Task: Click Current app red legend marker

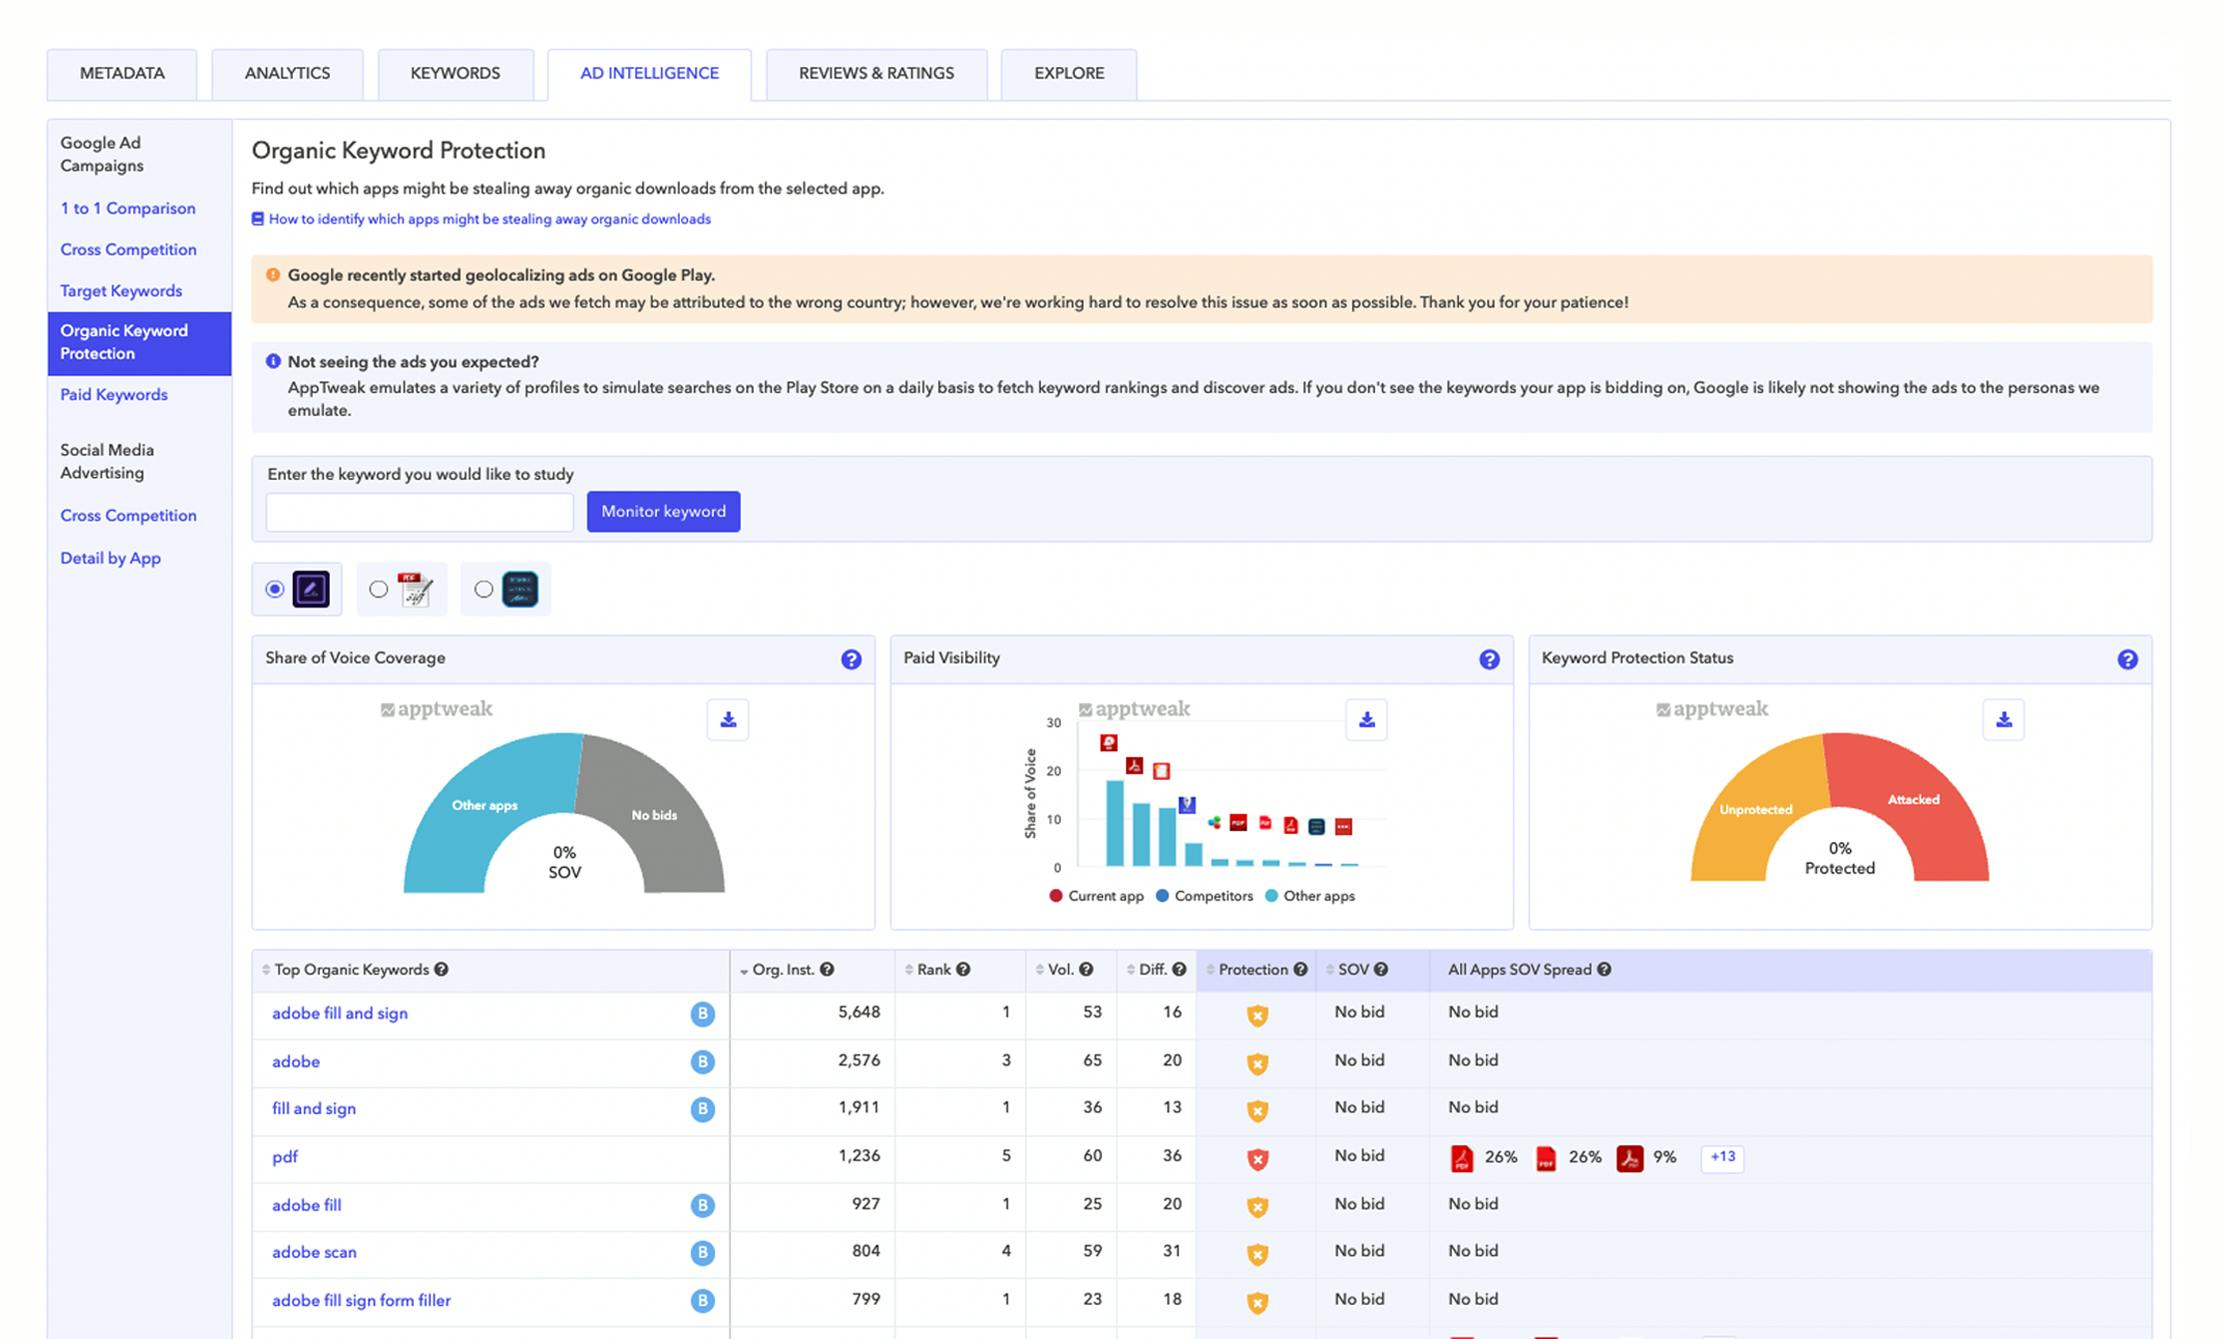Action: click(1055, 896)
